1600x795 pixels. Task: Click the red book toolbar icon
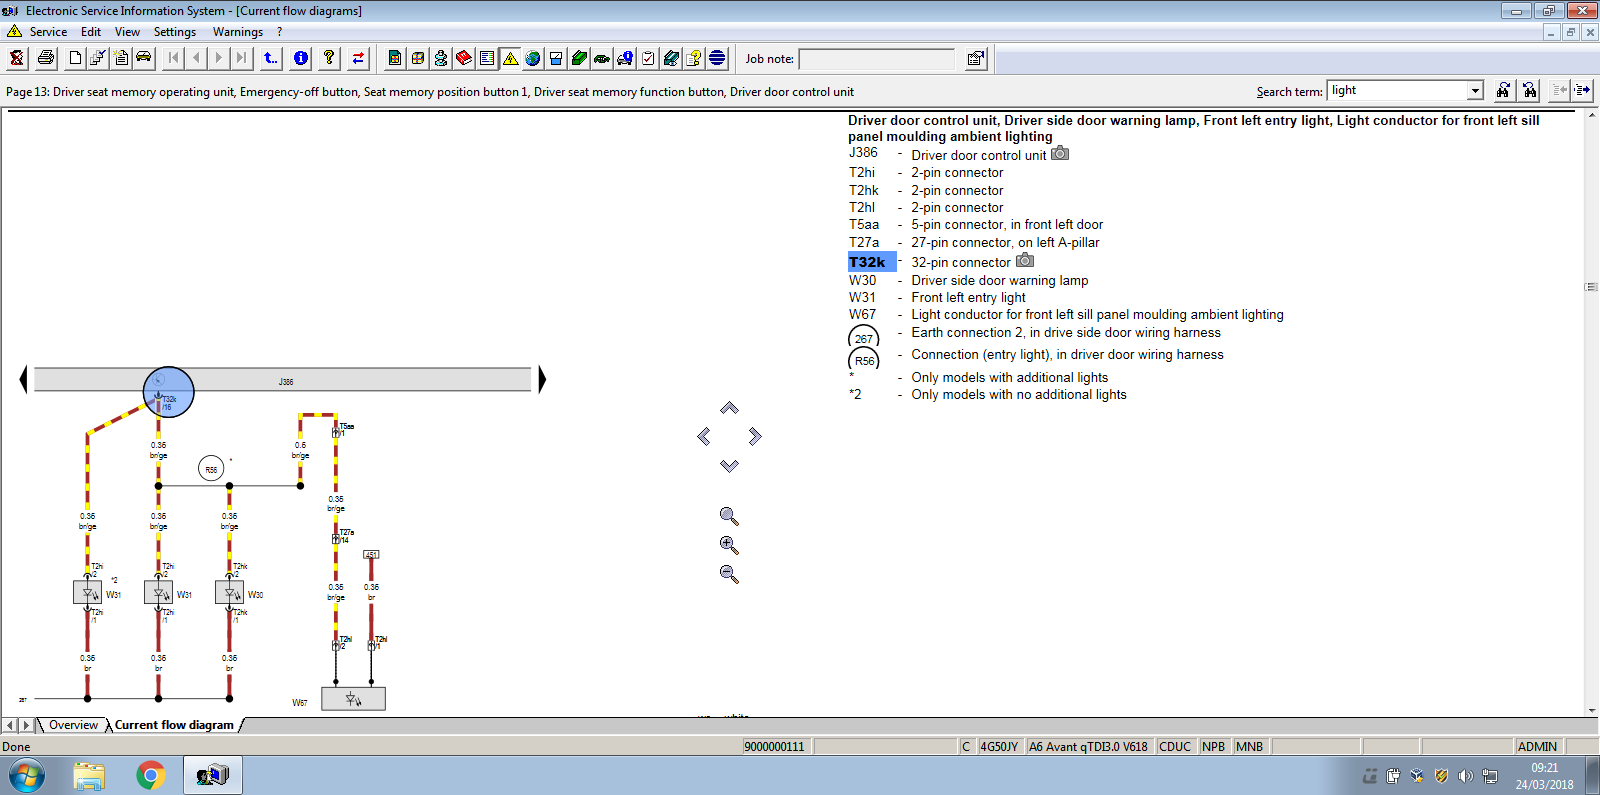pos(464,58)
